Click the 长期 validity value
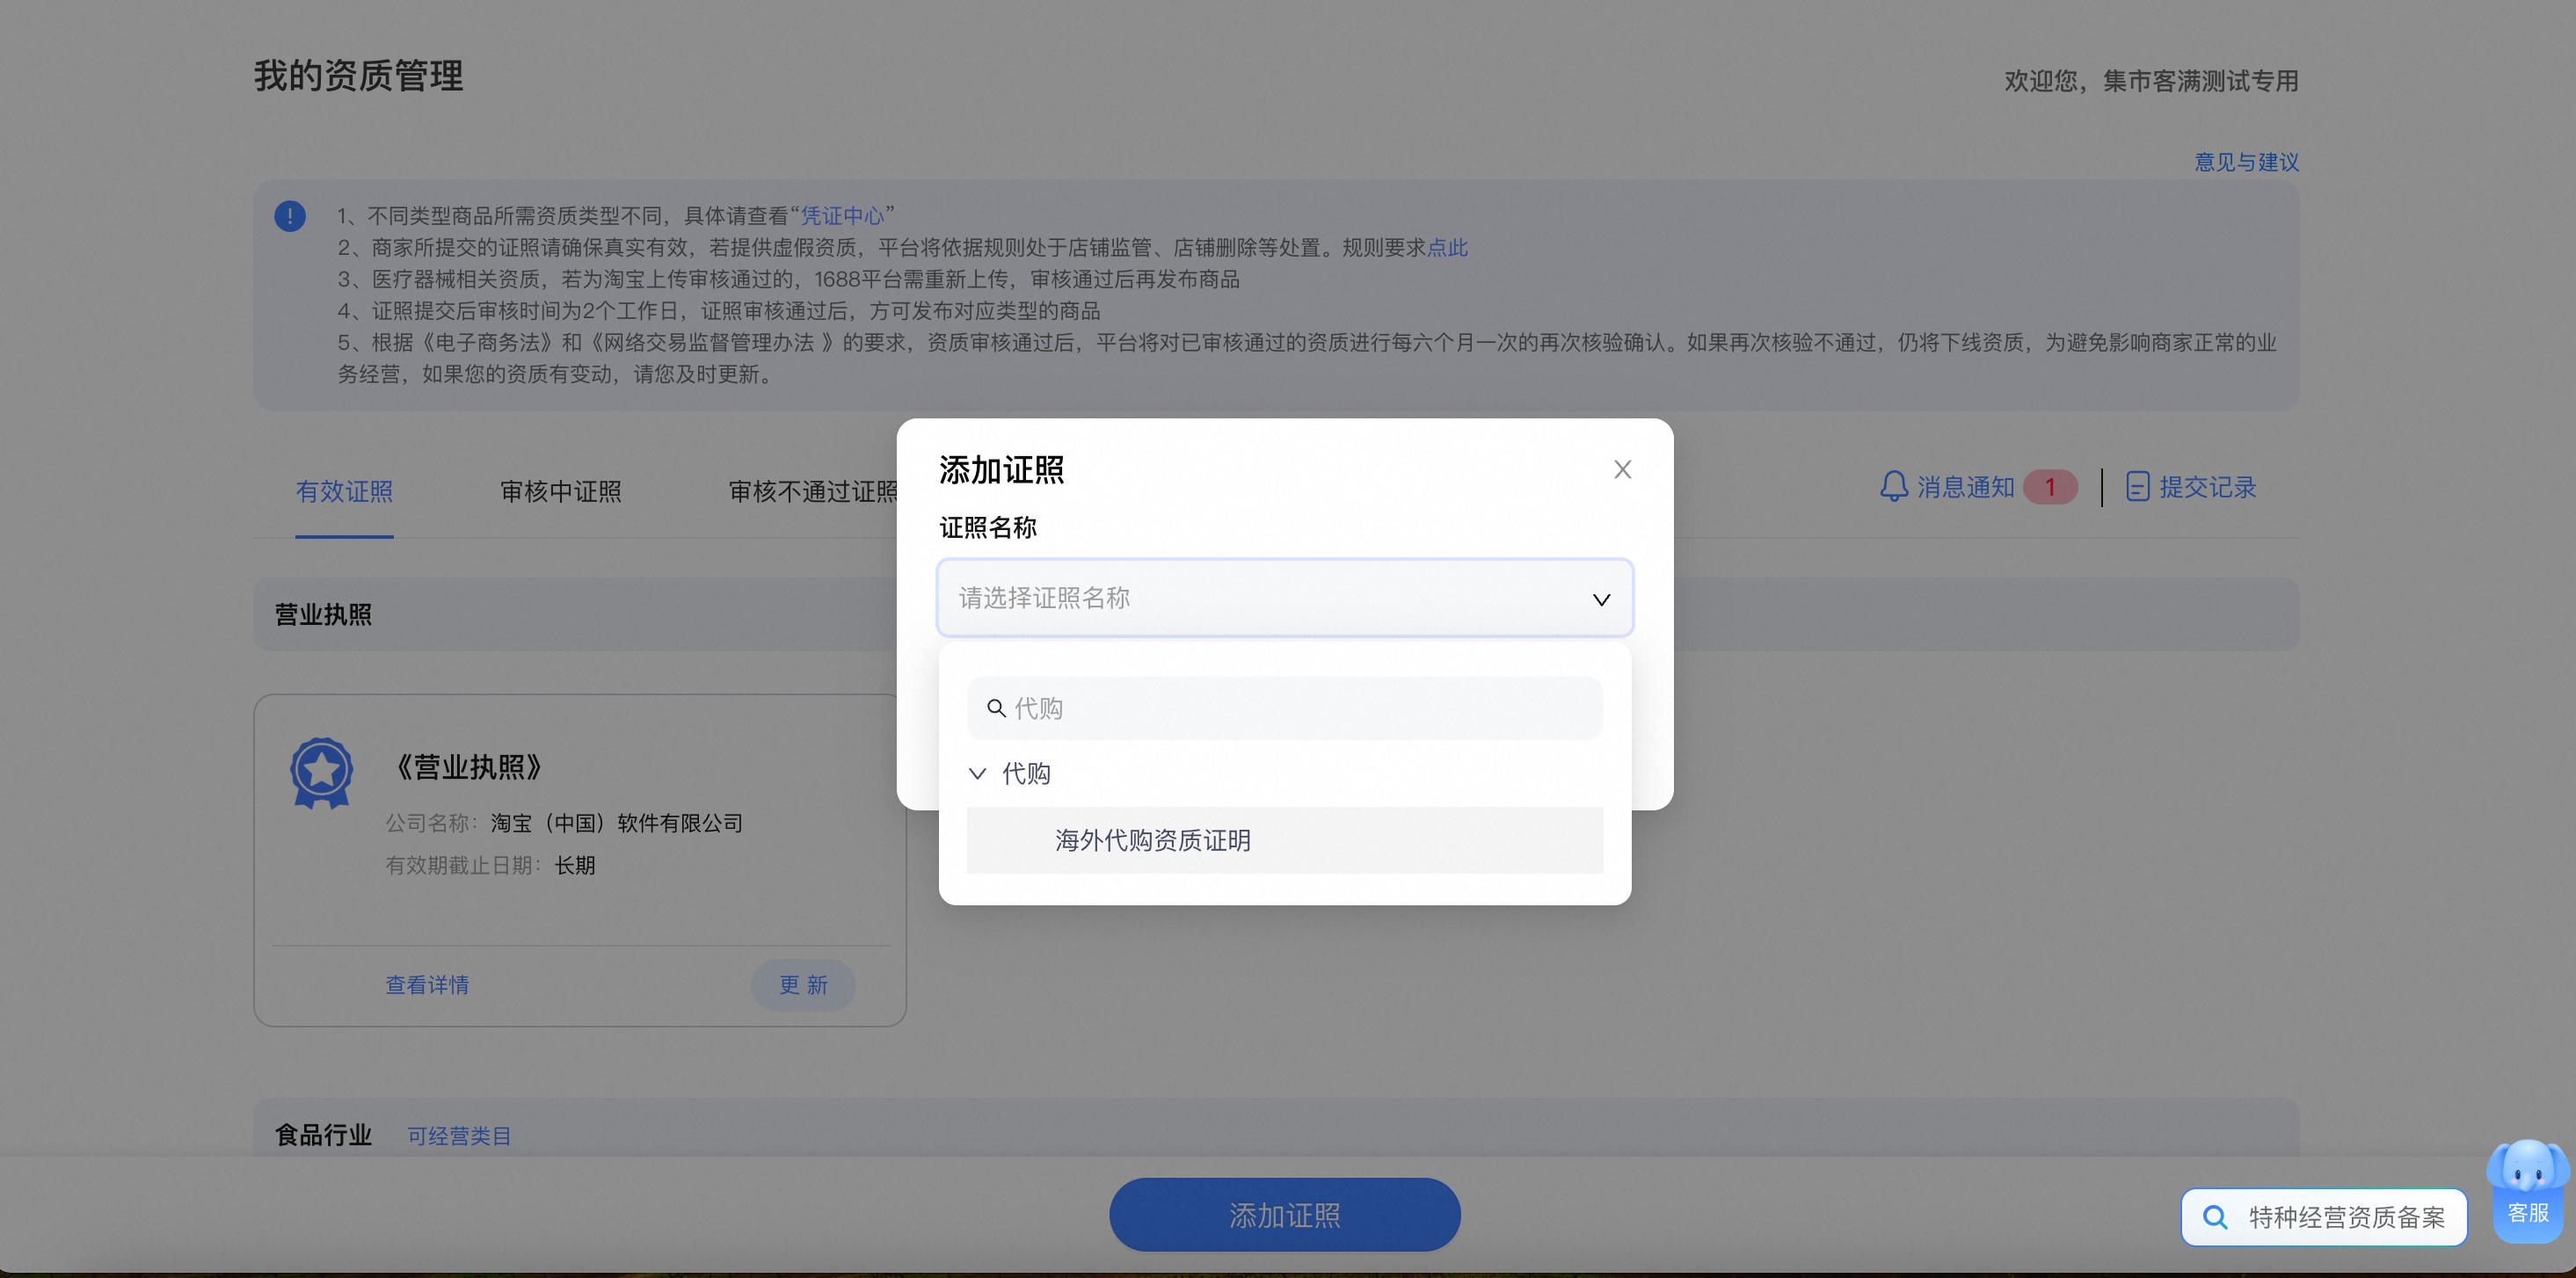 [x=575, y=865]
